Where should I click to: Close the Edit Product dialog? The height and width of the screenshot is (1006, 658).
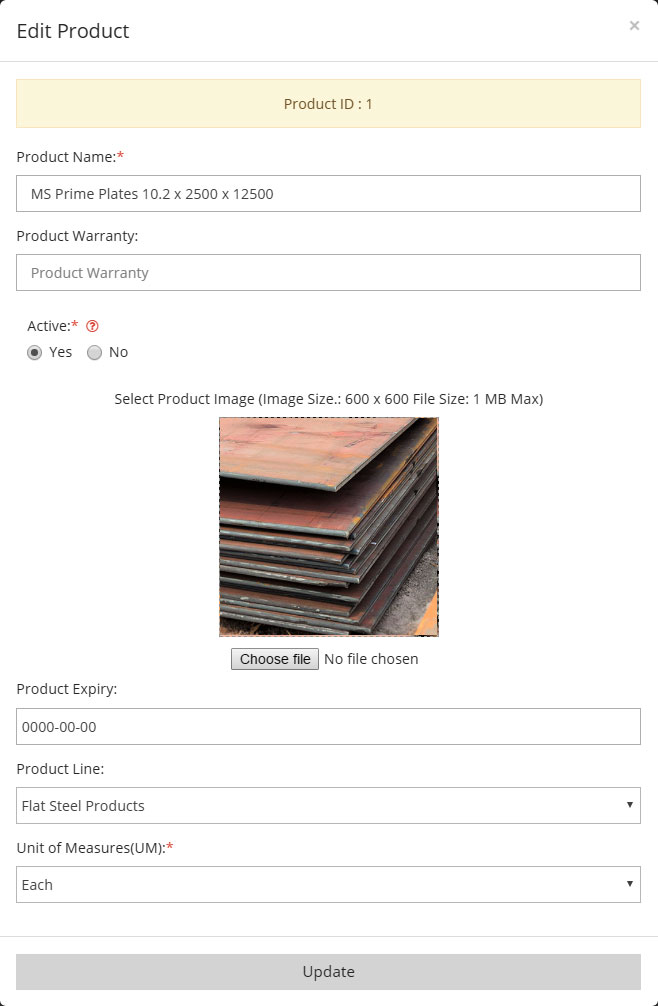point(634,26)
